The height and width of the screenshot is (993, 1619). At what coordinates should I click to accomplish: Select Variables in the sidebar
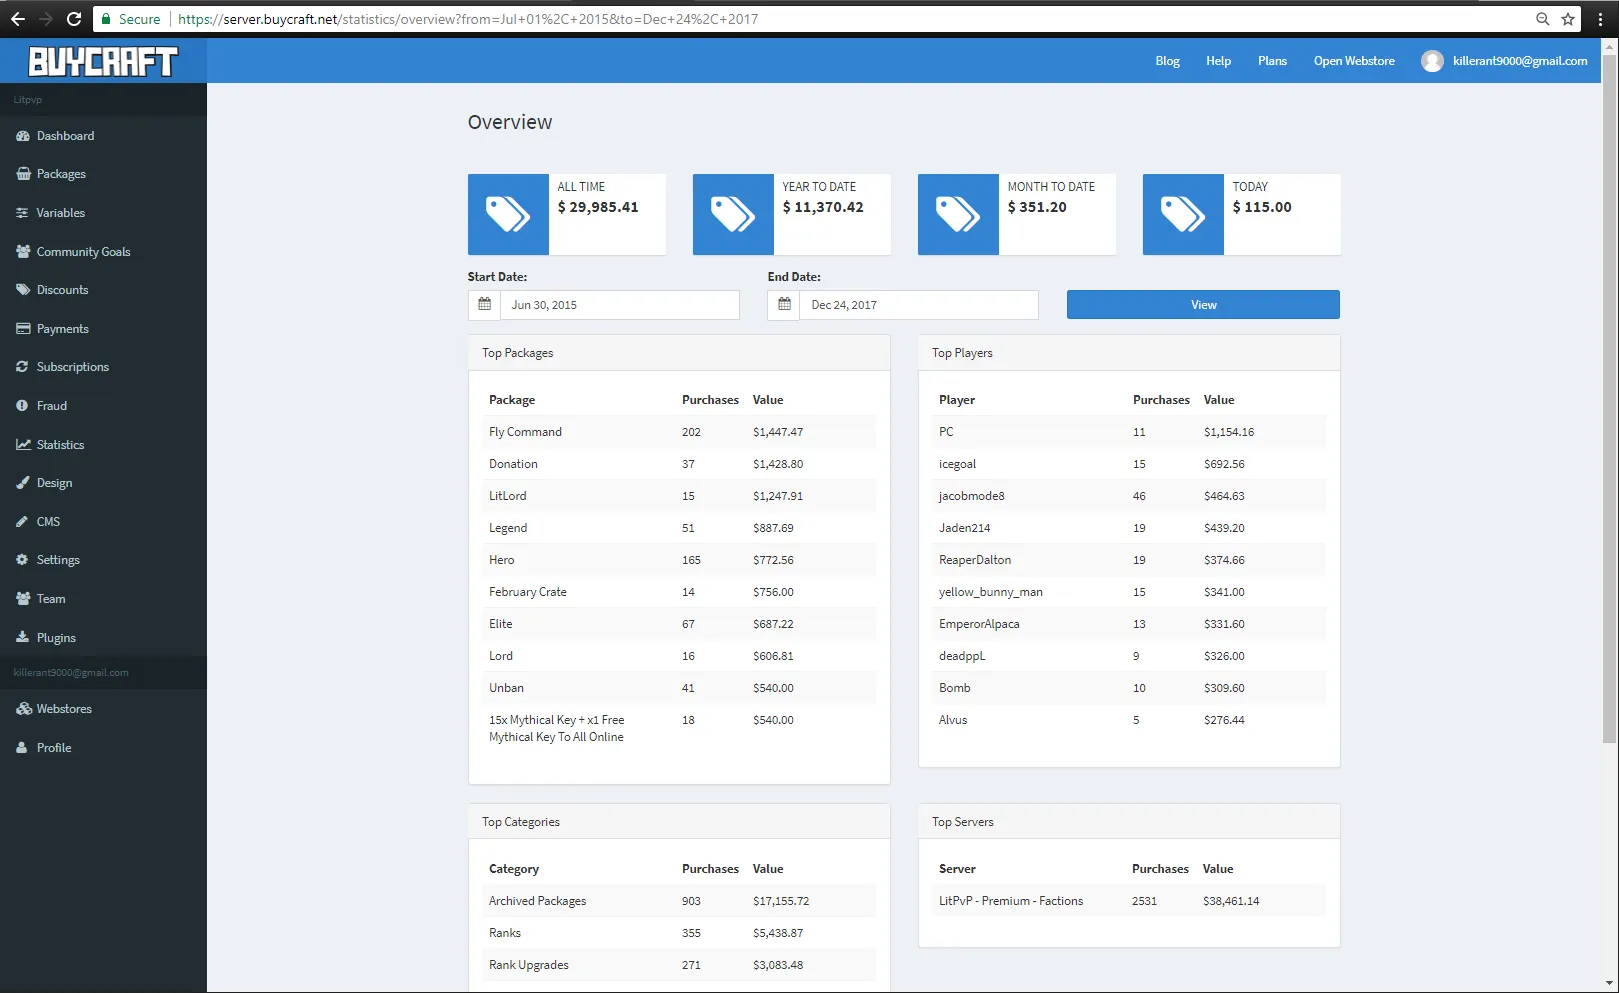tap(103, 213)
